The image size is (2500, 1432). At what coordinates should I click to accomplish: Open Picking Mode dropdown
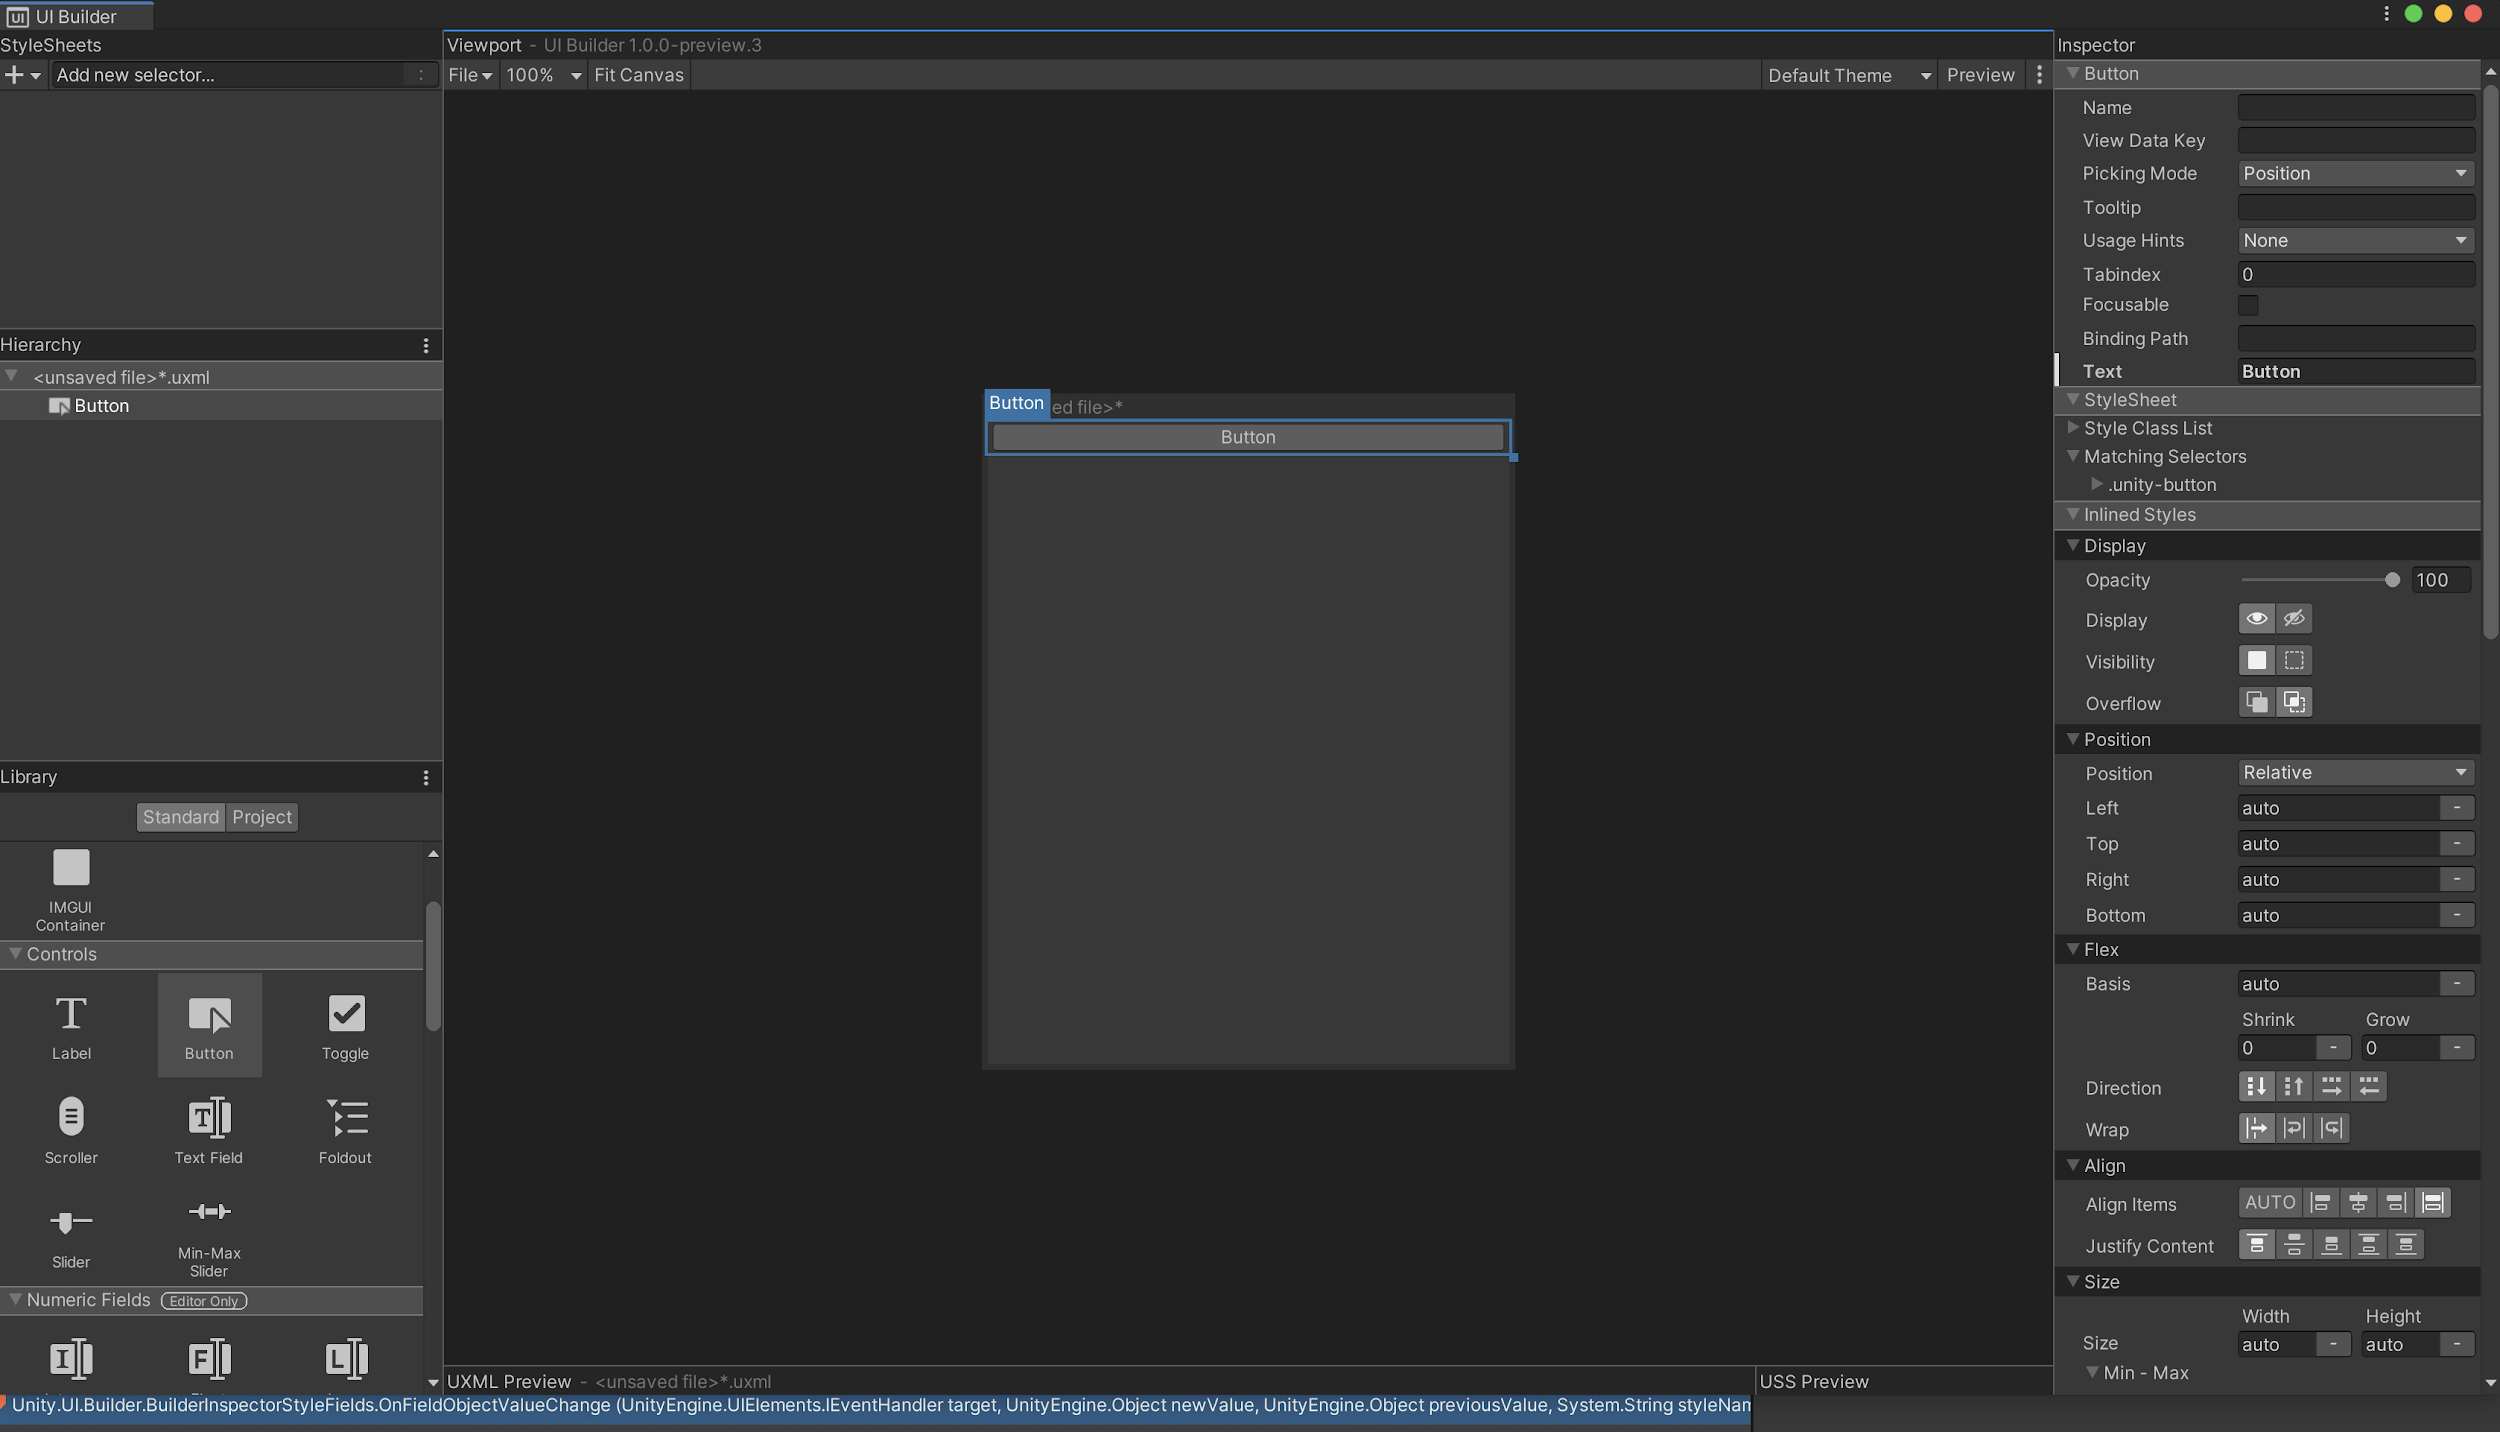click(x=2355, y=173)
